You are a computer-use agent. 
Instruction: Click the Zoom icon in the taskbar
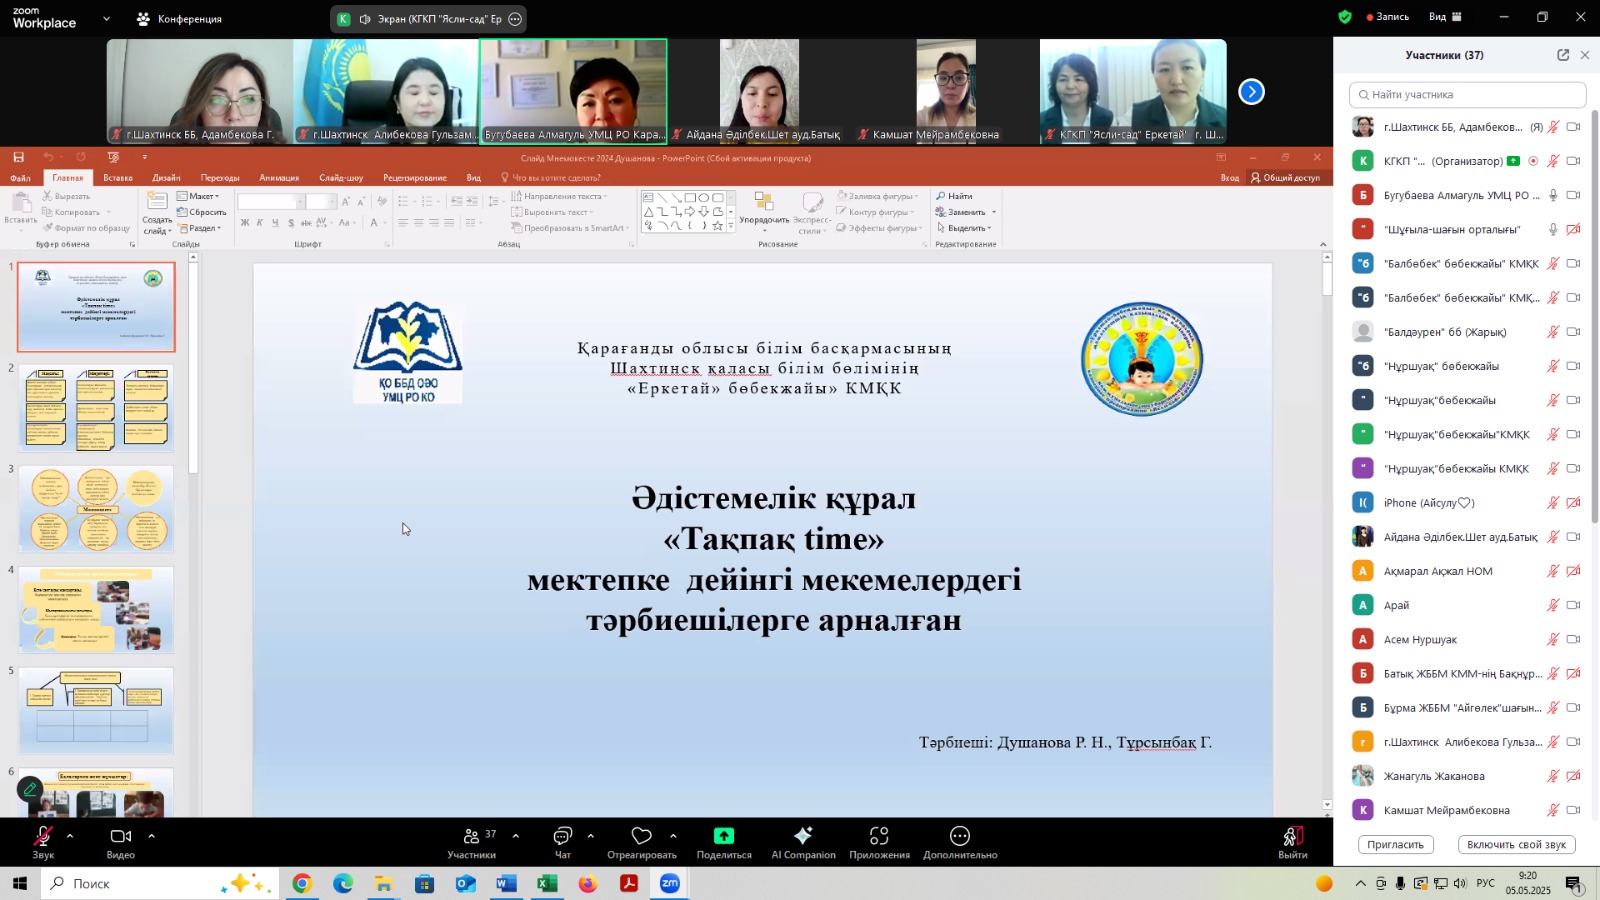(x=670, y=883)
